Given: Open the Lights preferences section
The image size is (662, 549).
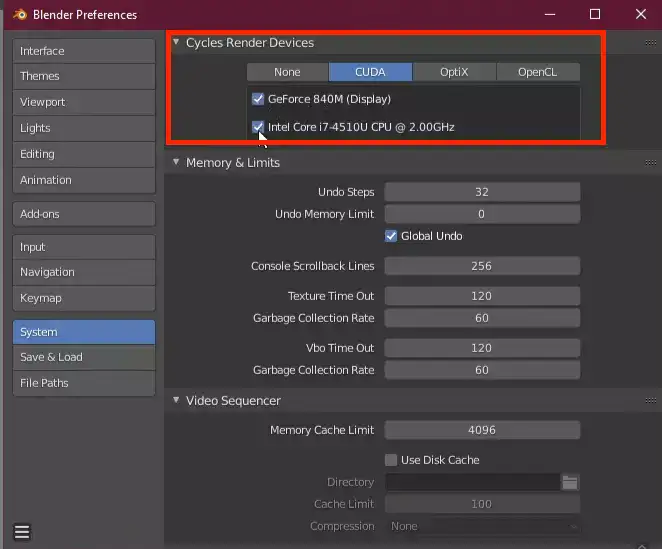Looking at the screenshot, I should 84,128.
